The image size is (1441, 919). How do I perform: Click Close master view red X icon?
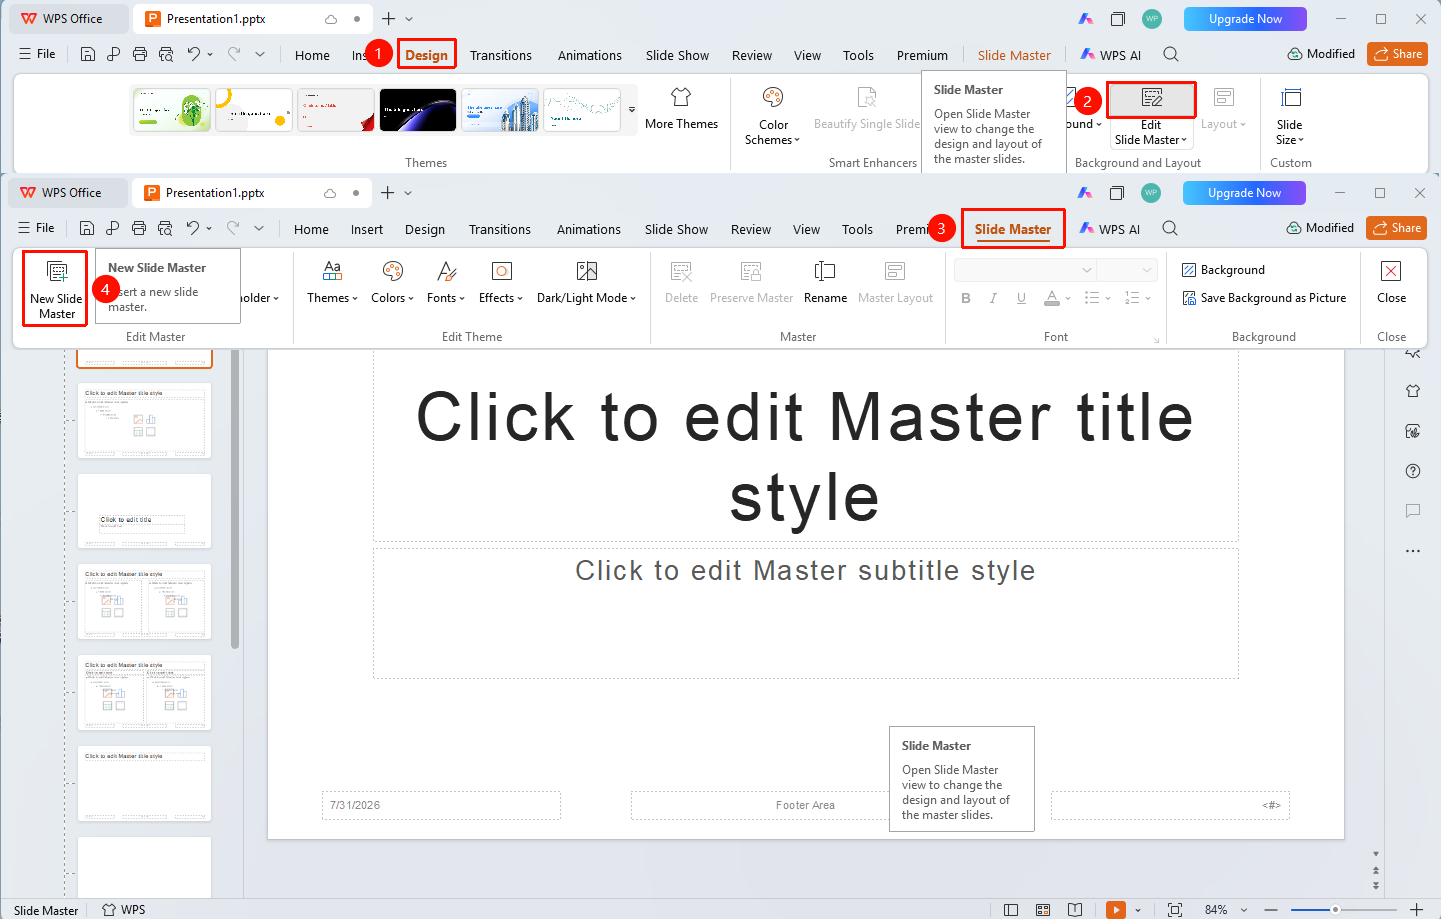coord(1391,271)
